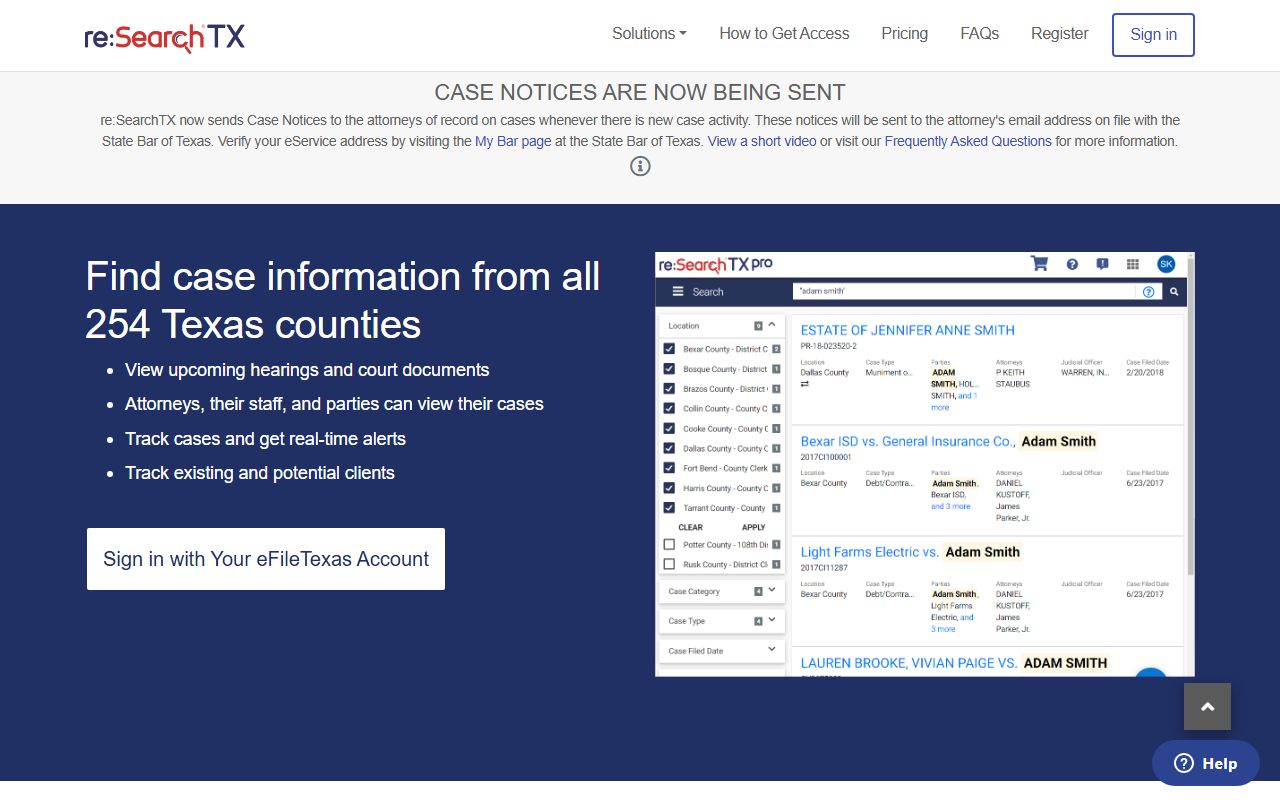1280x800 pixels.
Task: Open the FAQs page
Action: 979,34
